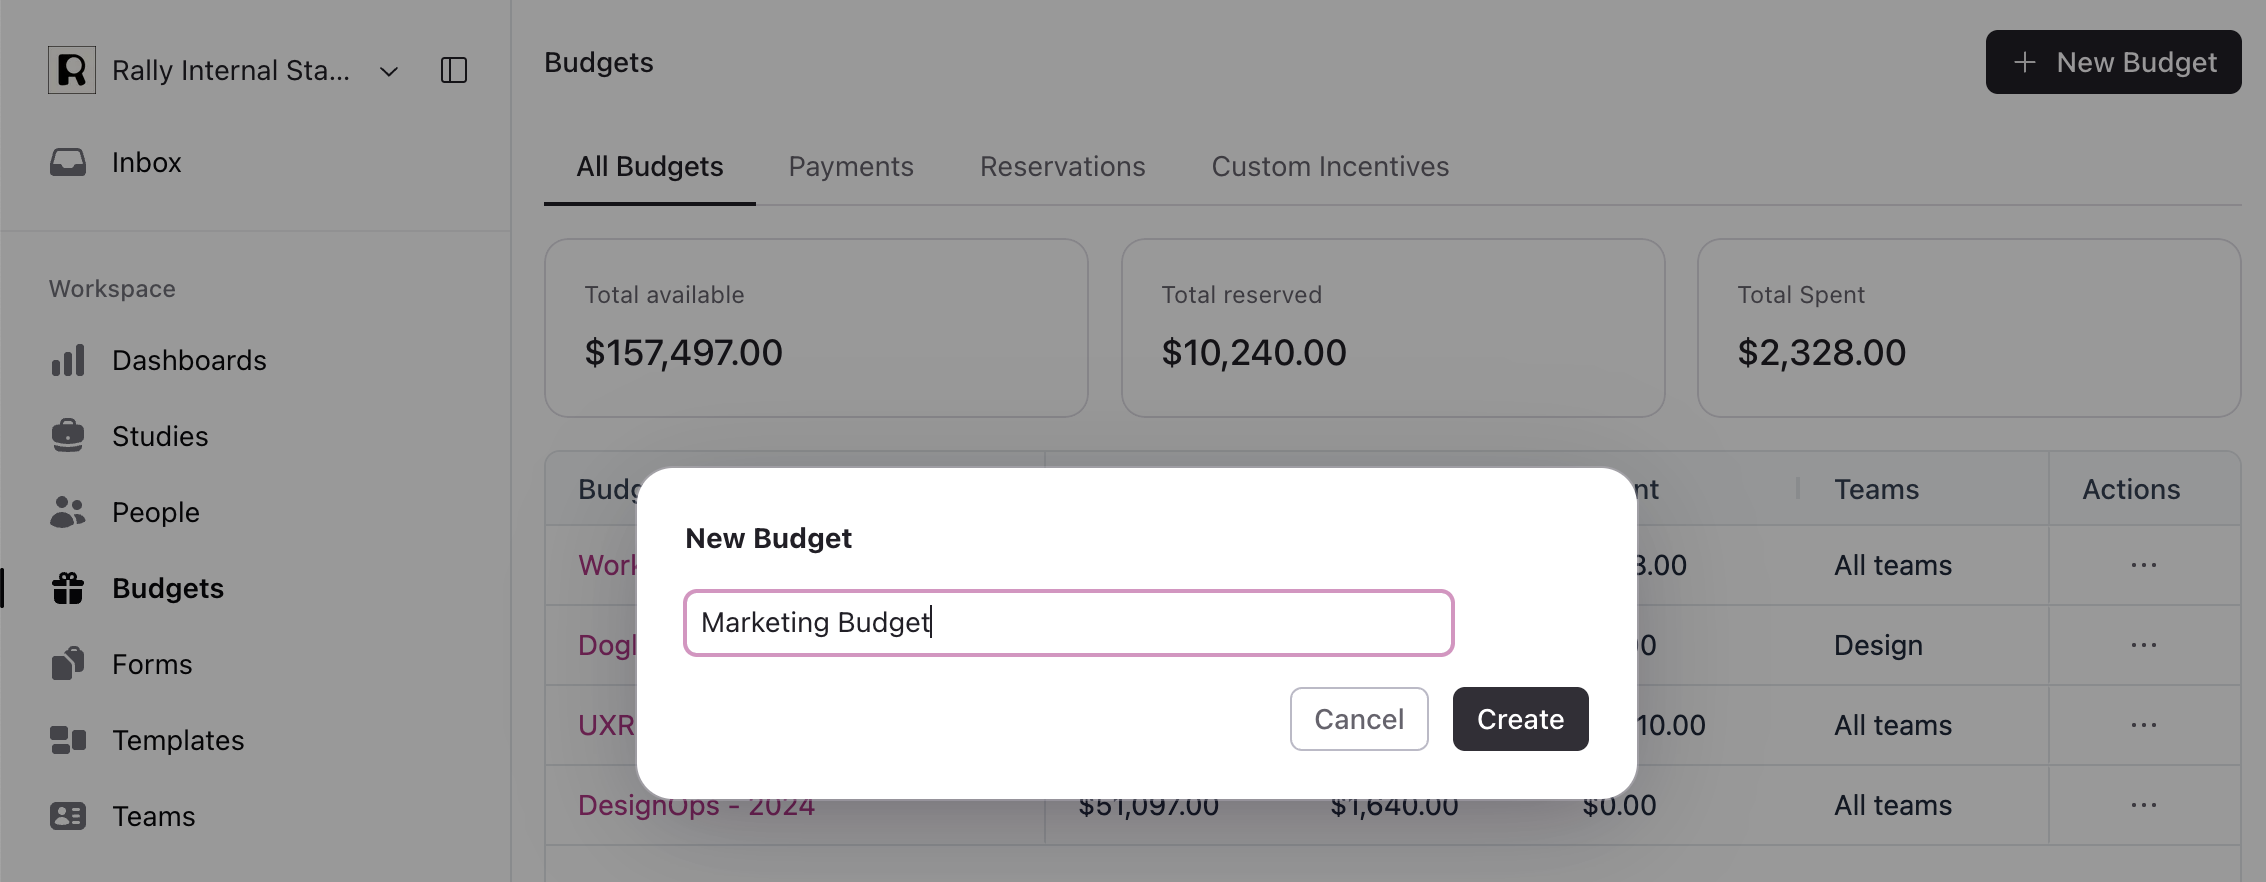Viewport: 2266px width, 882px height.
Task: Open the Inbox tray icon
Action: 68,162
